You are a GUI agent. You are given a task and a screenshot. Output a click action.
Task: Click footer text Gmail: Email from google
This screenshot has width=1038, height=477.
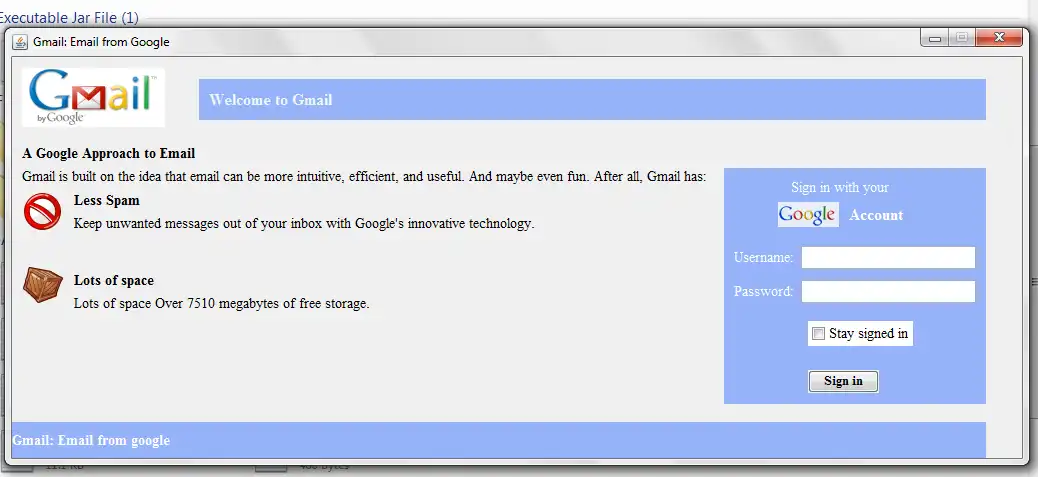tap(91, 441)
